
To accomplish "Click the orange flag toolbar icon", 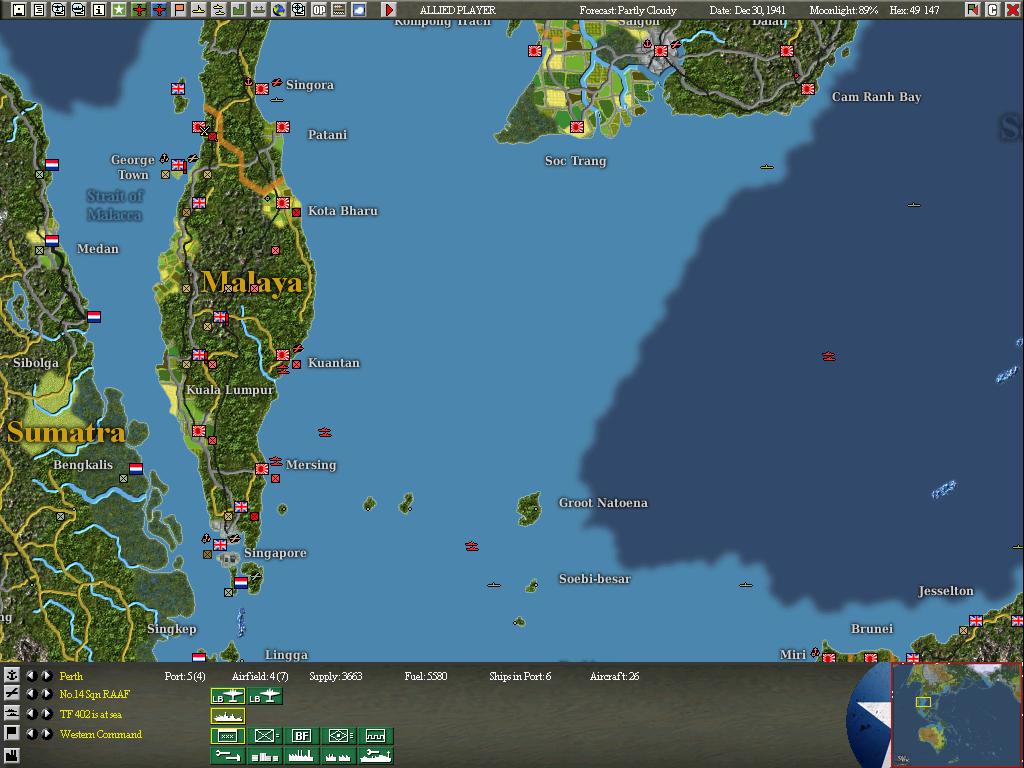I will 179,10.
